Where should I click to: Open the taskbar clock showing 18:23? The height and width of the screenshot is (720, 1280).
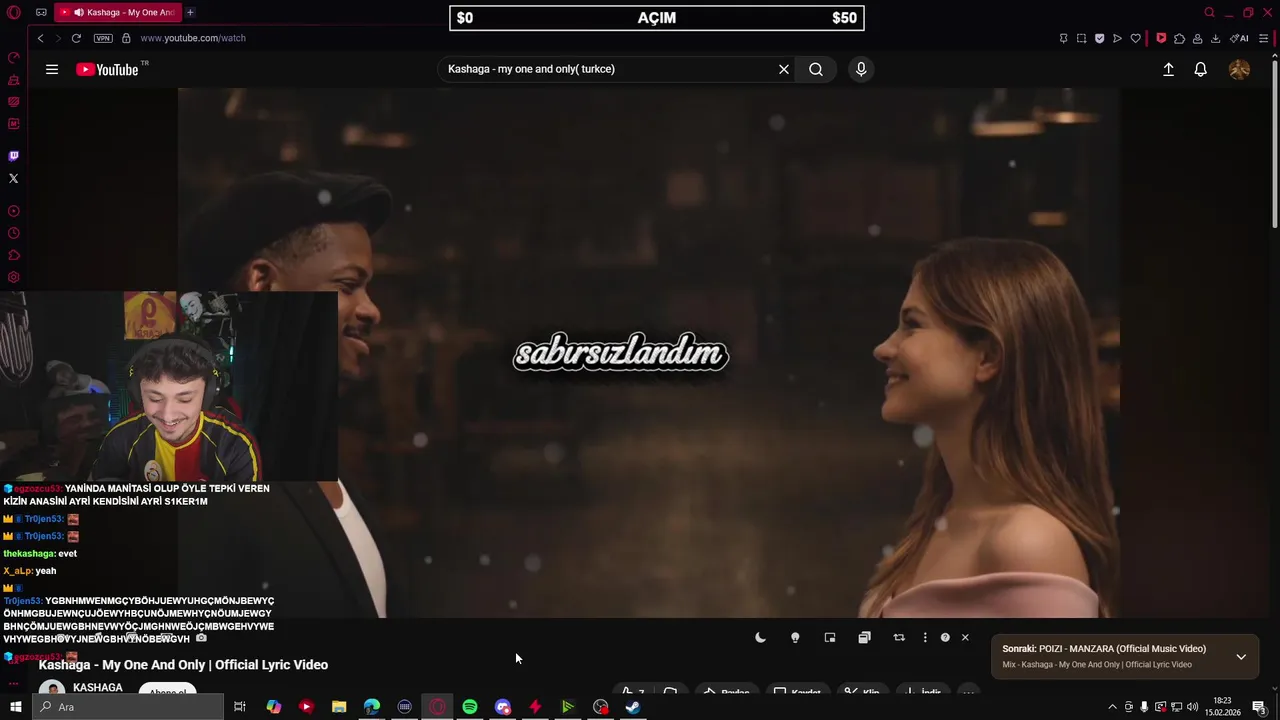click(x=1222, y=707)
